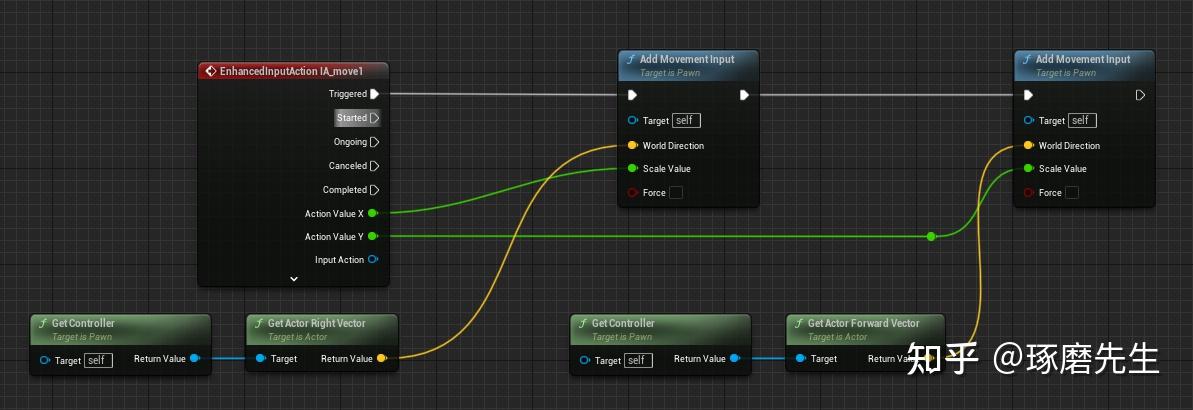
Task: Click the Ongoing execution pin
Action: pos(374,142)
